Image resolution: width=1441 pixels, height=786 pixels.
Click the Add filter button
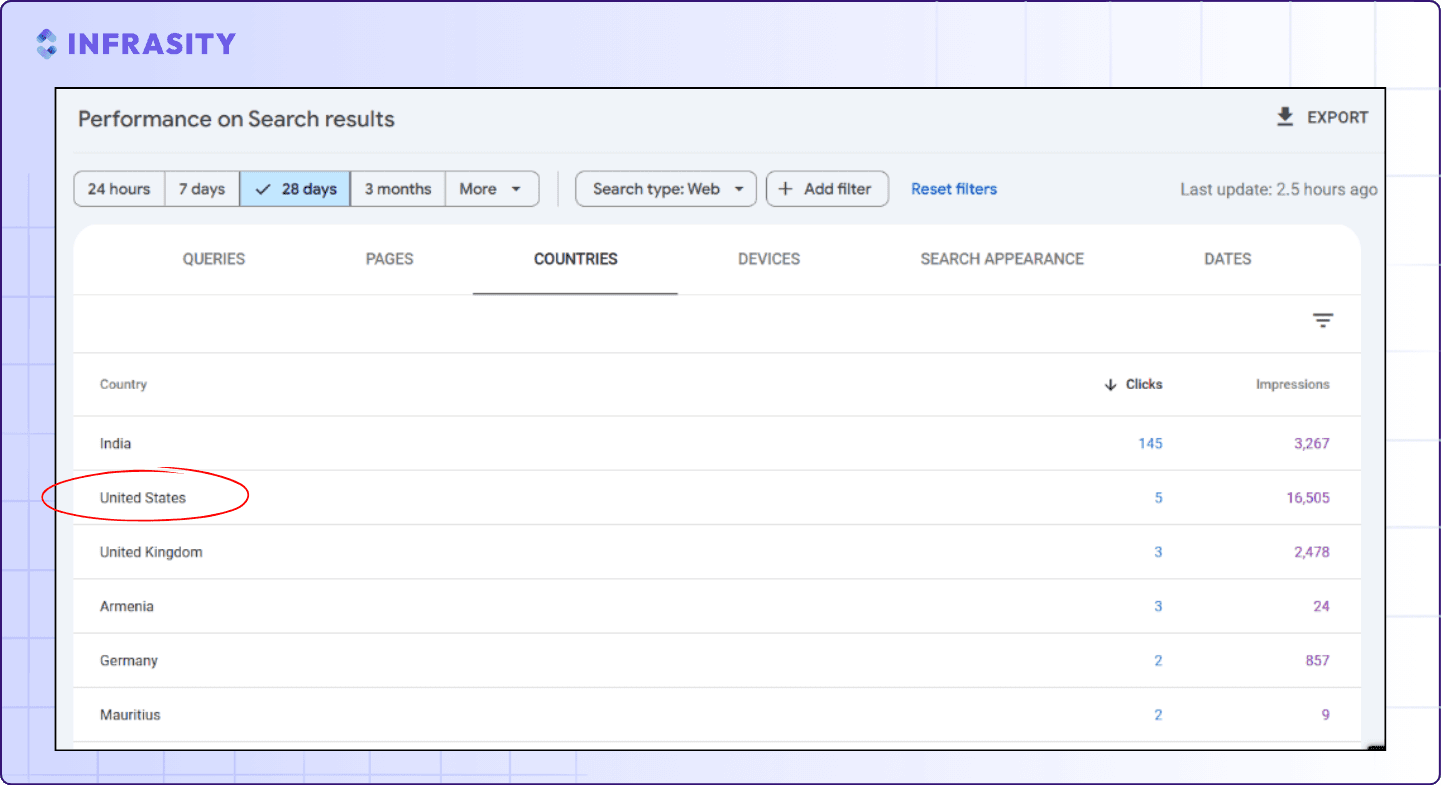(x=827, y=189)
